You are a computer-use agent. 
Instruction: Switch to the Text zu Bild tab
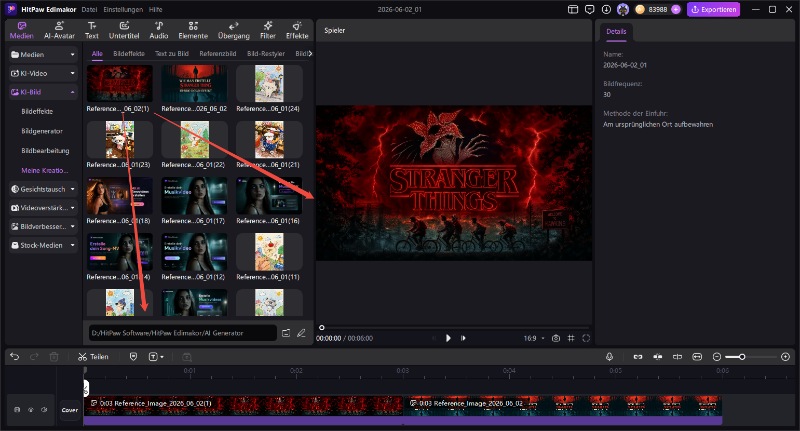[x=171, y=54]
